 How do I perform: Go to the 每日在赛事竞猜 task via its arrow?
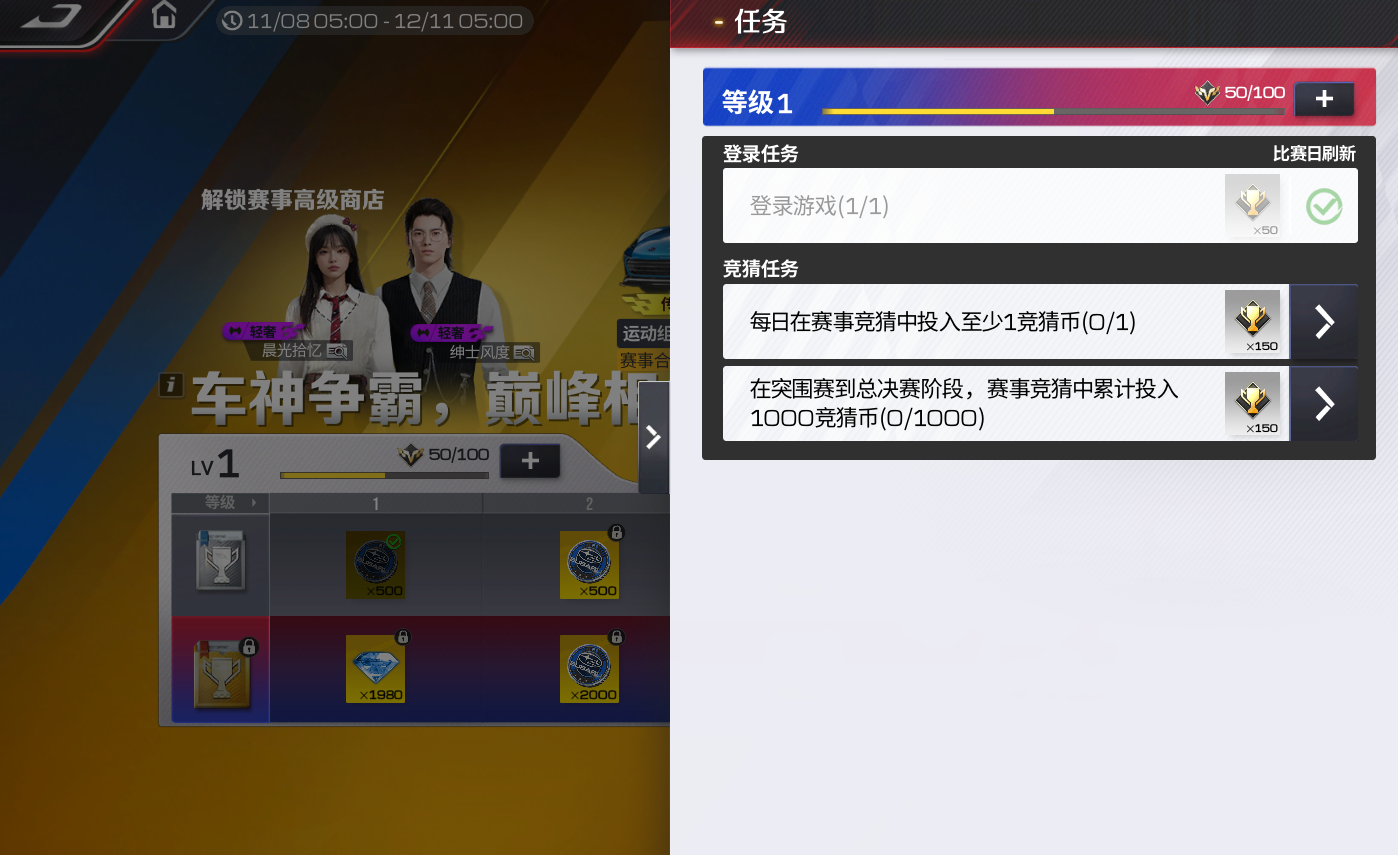(1324, 322)
